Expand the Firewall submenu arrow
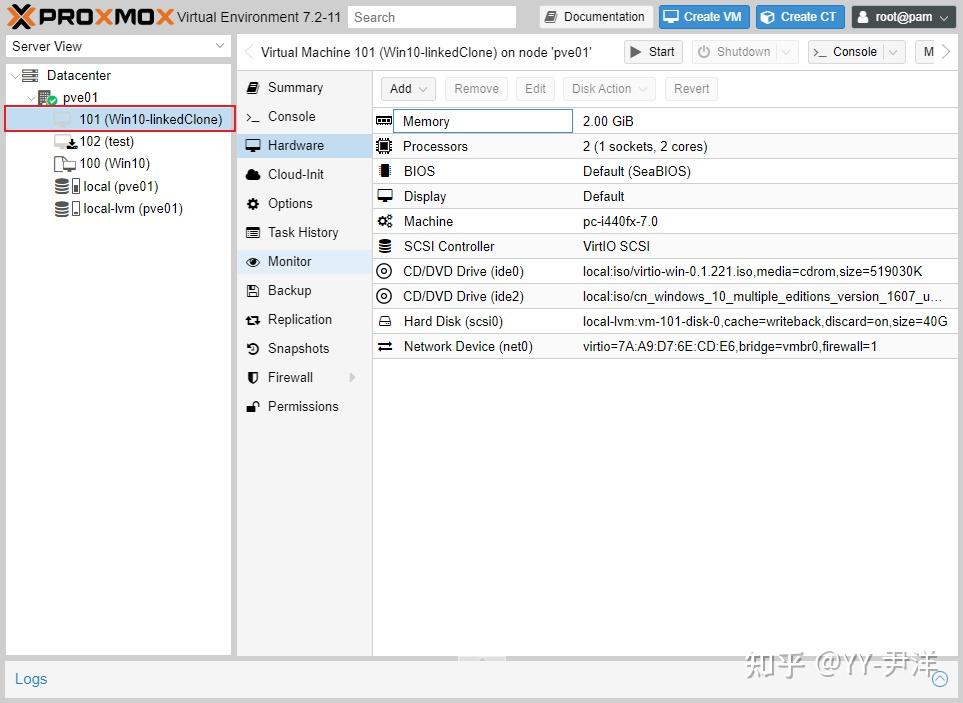This screenshot has height=703, width=963. click(x=352, y=378)
